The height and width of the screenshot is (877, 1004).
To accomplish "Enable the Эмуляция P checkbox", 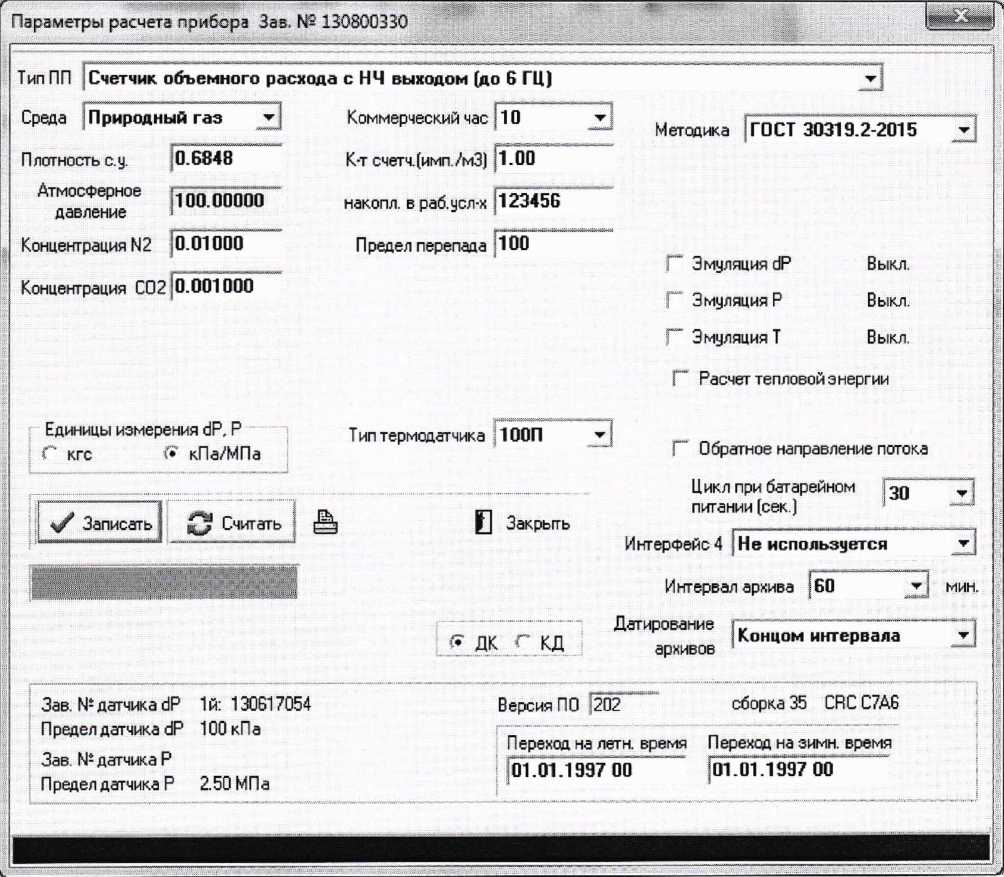I will click(675, 300).
